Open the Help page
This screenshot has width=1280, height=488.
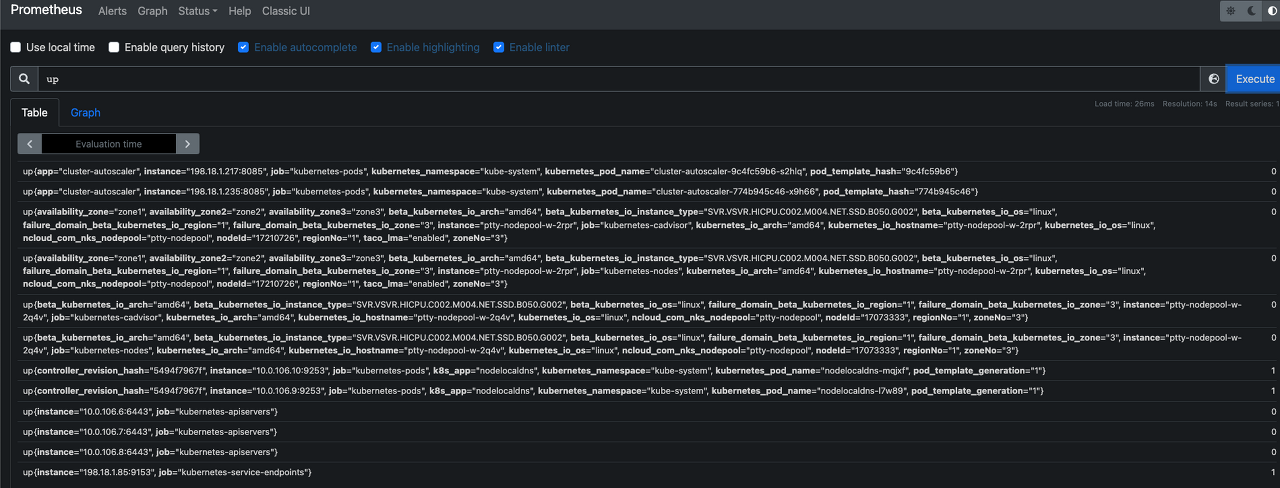239,11
